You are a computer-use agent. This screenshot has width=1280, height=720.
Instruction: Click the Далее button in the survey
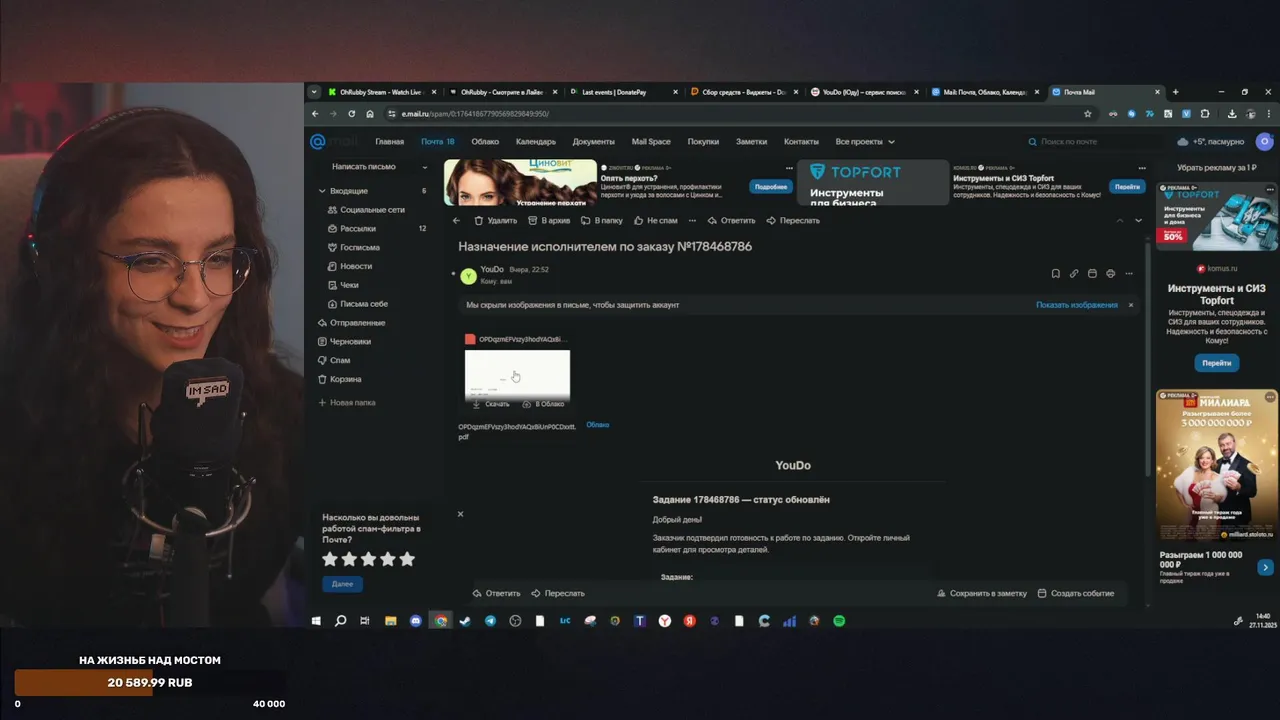coord(342,583)
